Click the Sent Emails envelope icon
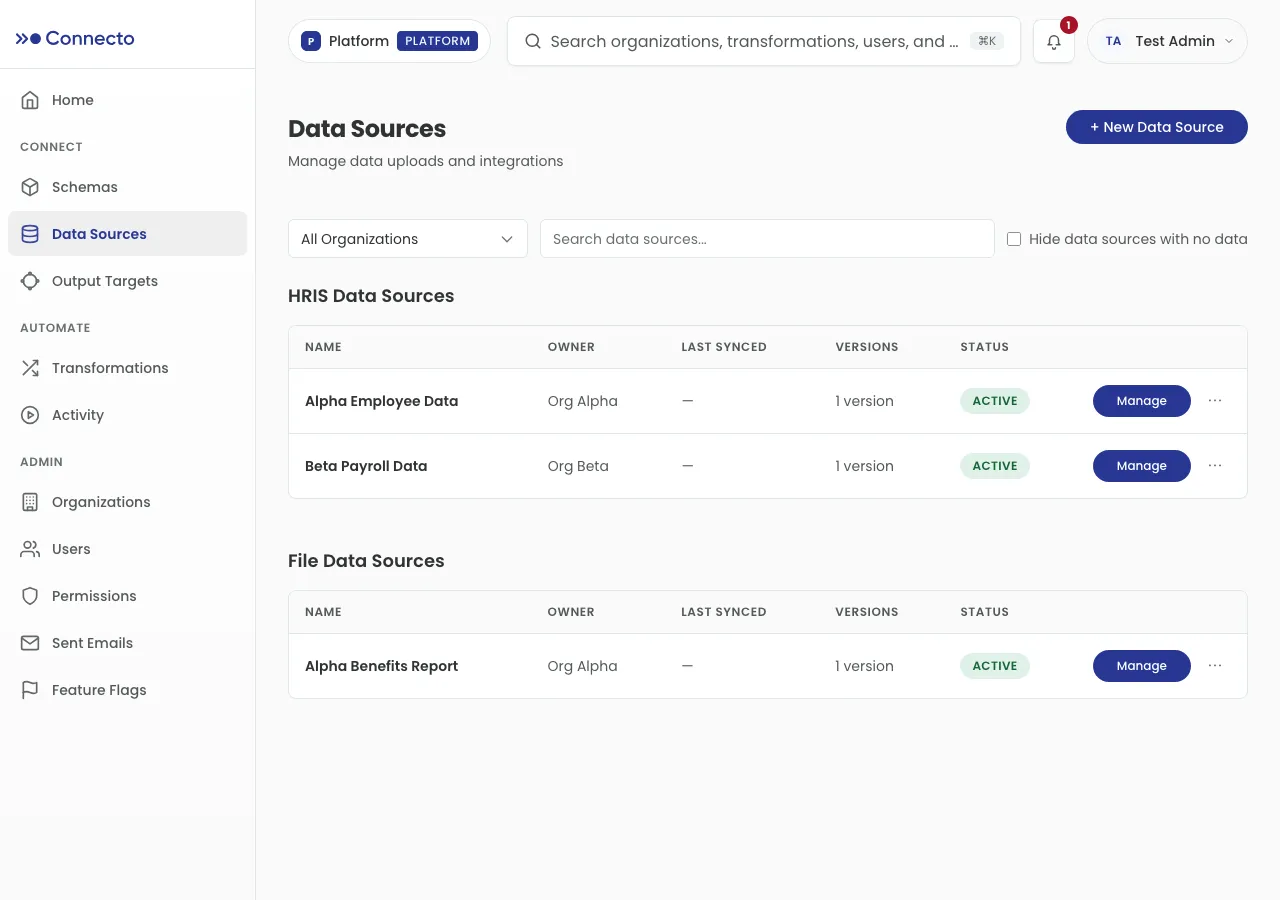The image size is (1280, 900). [x=30, y=643]
